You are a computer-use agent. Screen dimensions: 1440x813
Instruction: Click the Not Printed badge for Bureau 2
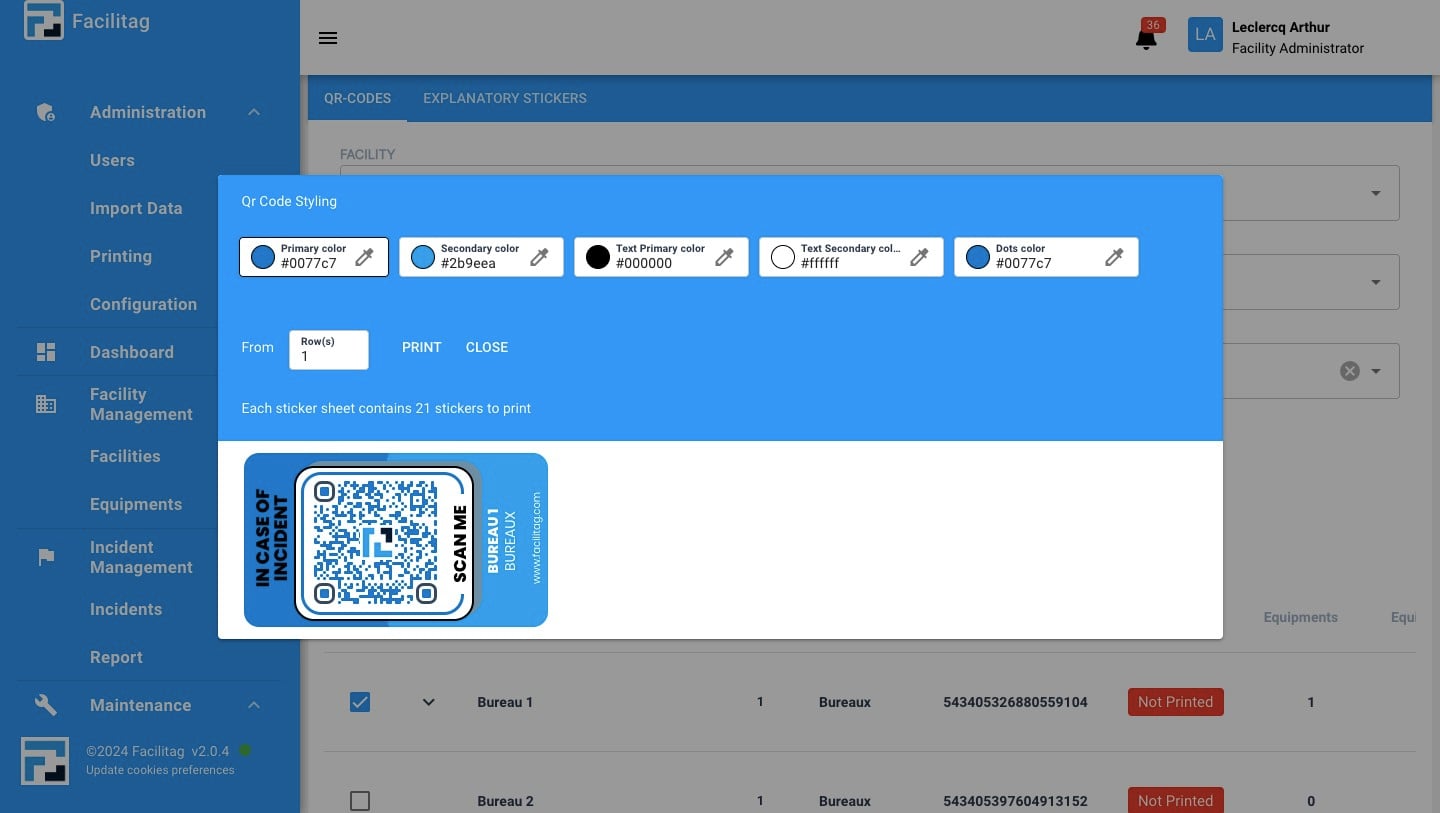pyautogui.click(x=1175, y=800)
